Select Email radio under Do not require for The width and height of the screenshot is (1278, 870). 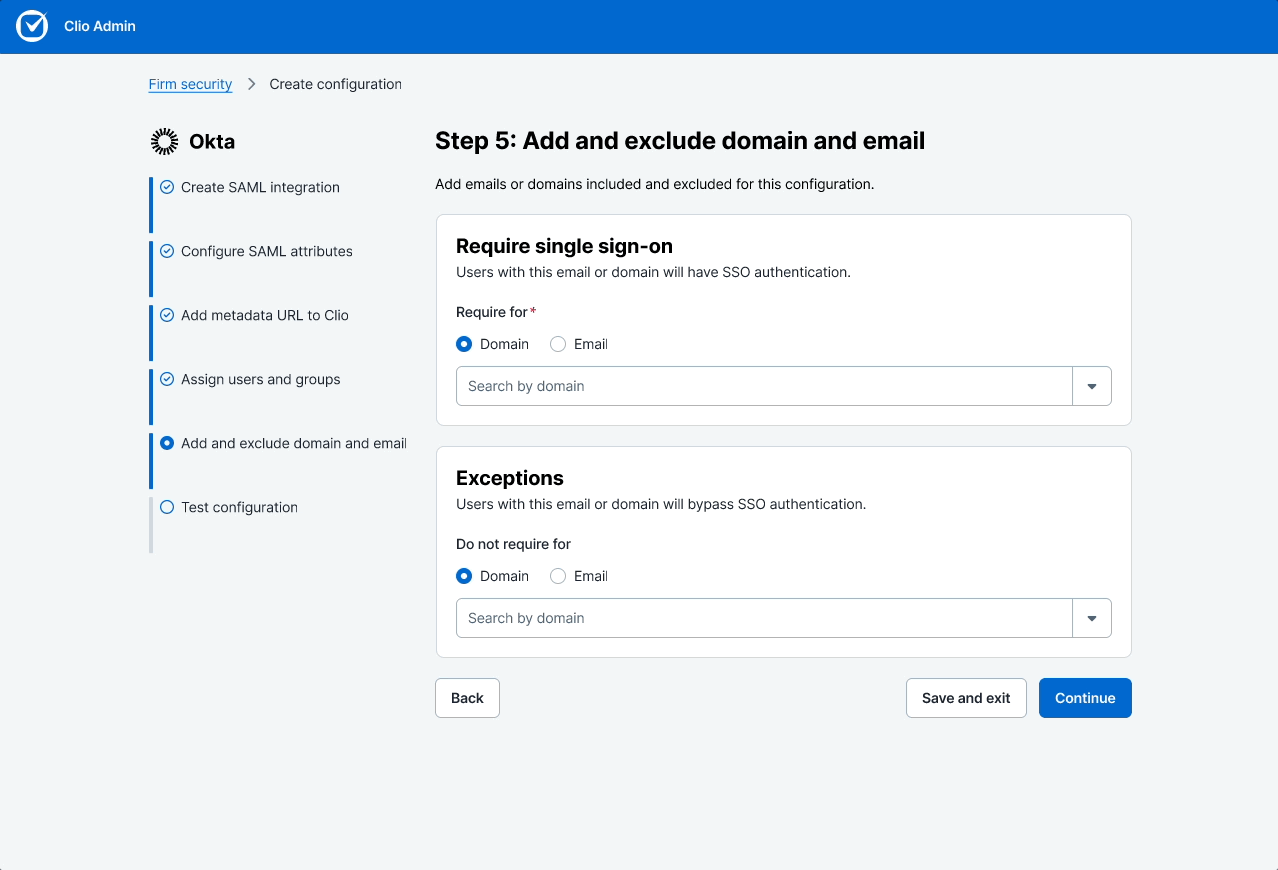coord(558,576)
